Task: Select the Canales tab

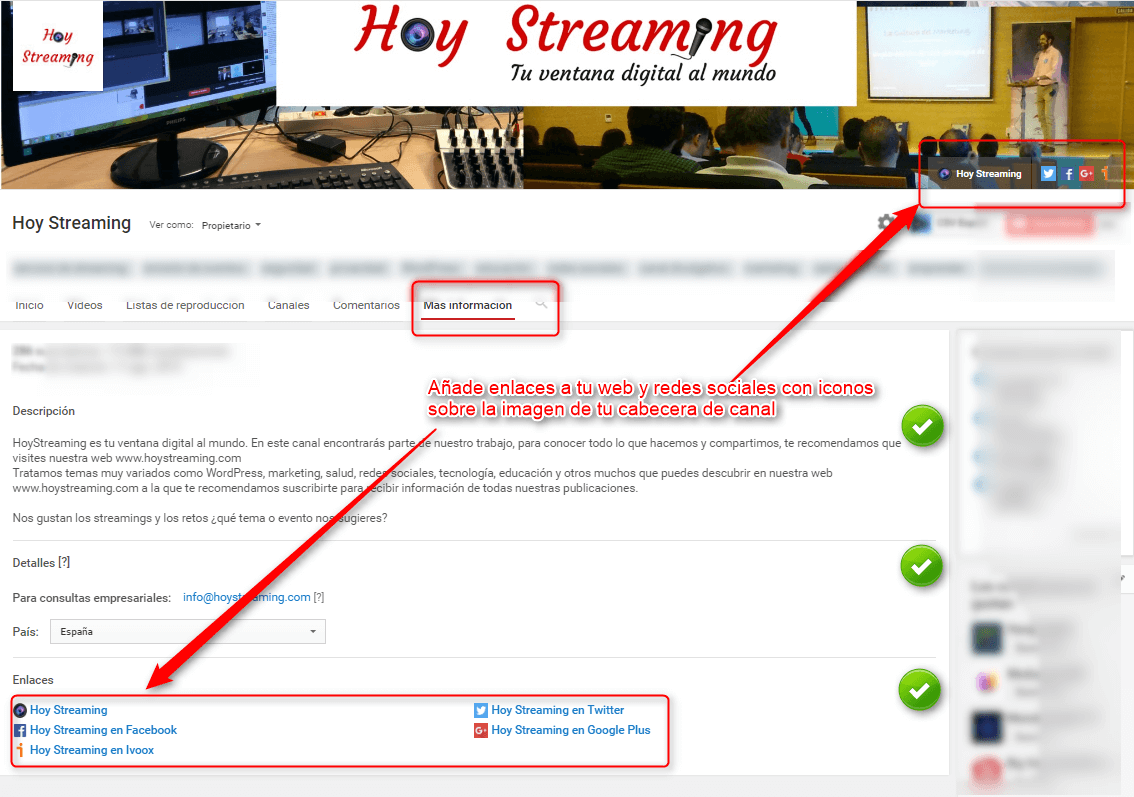Action: (289, 305)
